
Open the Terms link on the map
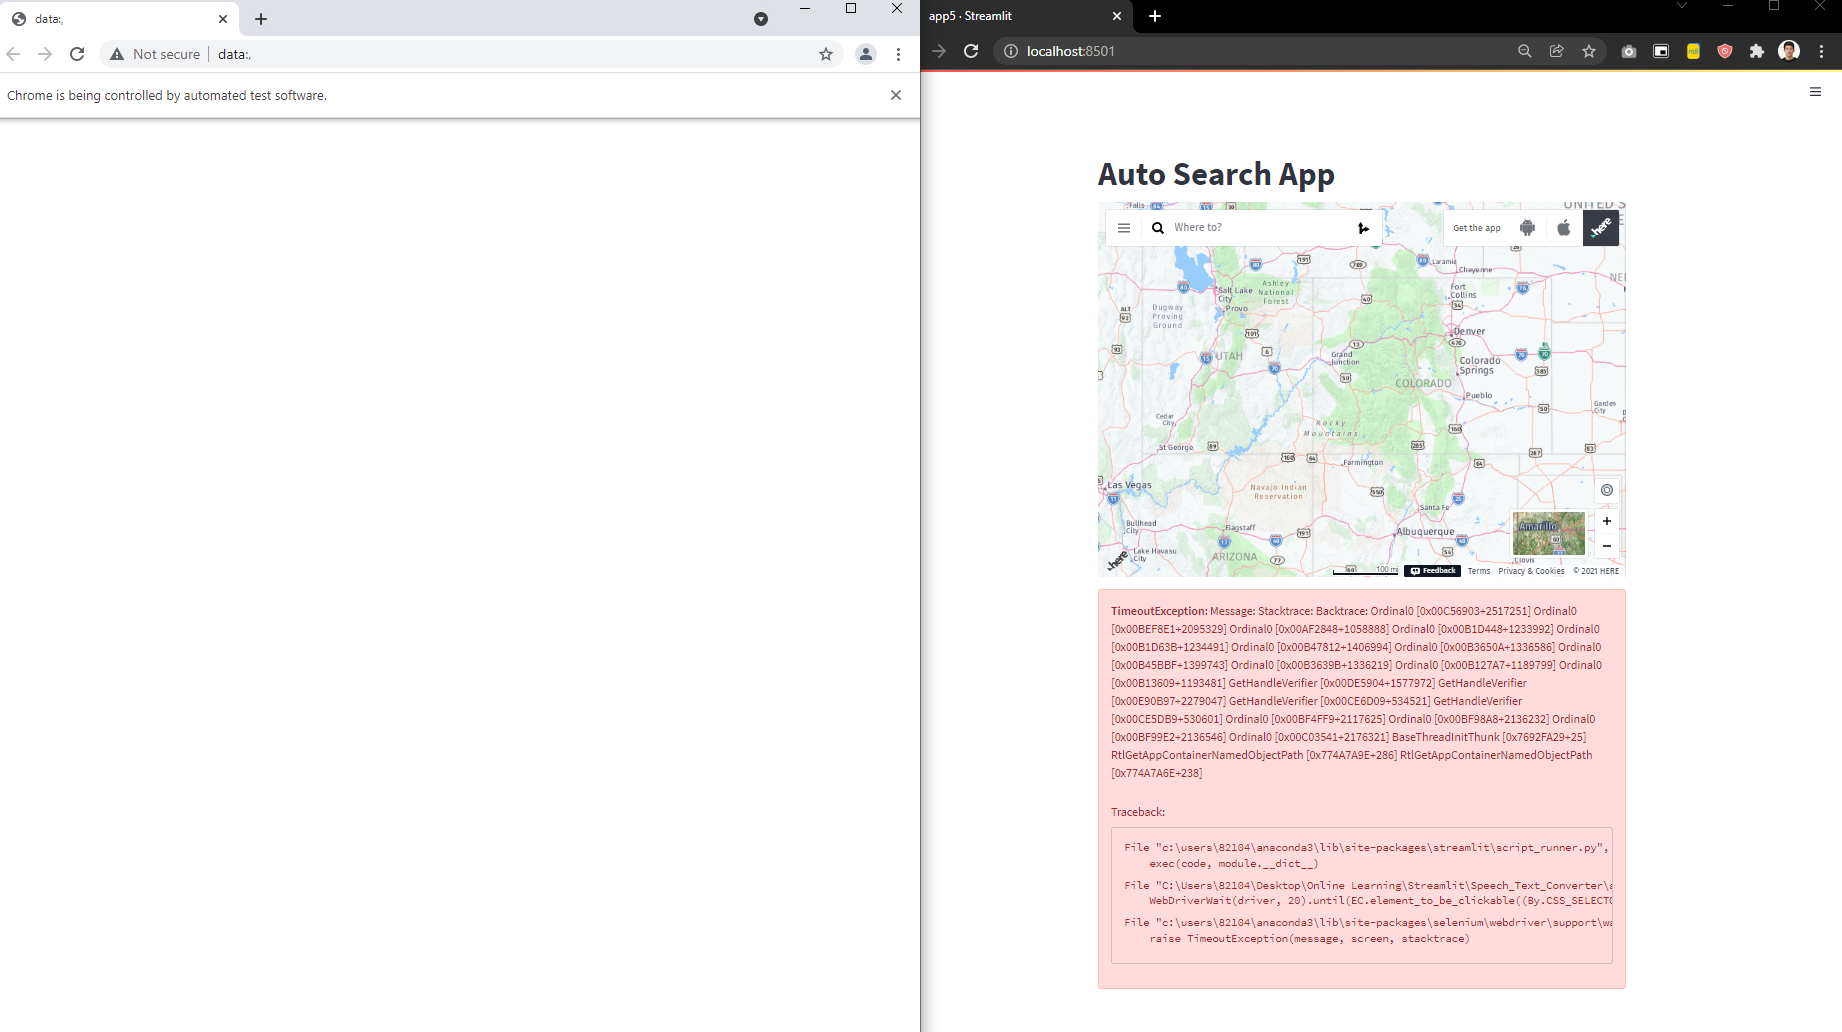pos(1479,571)
